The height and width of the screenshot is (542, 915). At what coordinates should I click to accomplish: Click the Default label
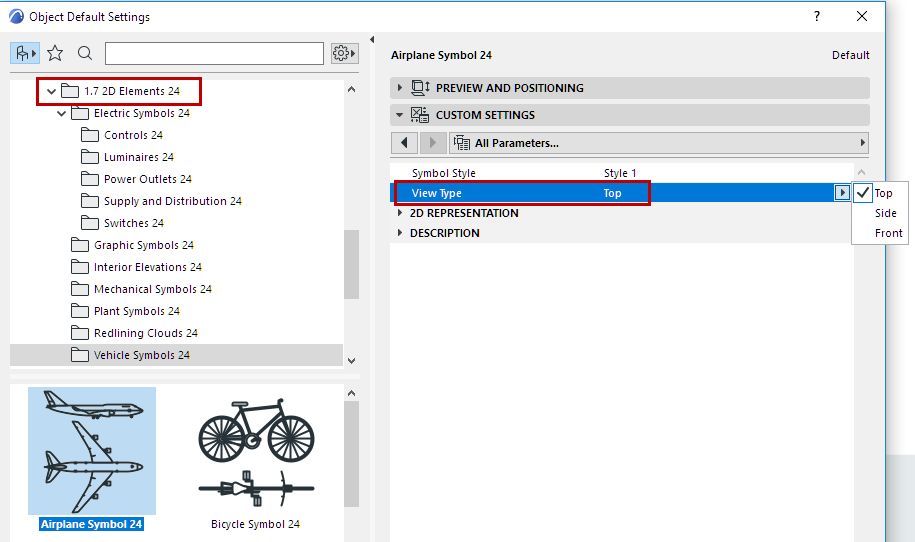[850, 55]
